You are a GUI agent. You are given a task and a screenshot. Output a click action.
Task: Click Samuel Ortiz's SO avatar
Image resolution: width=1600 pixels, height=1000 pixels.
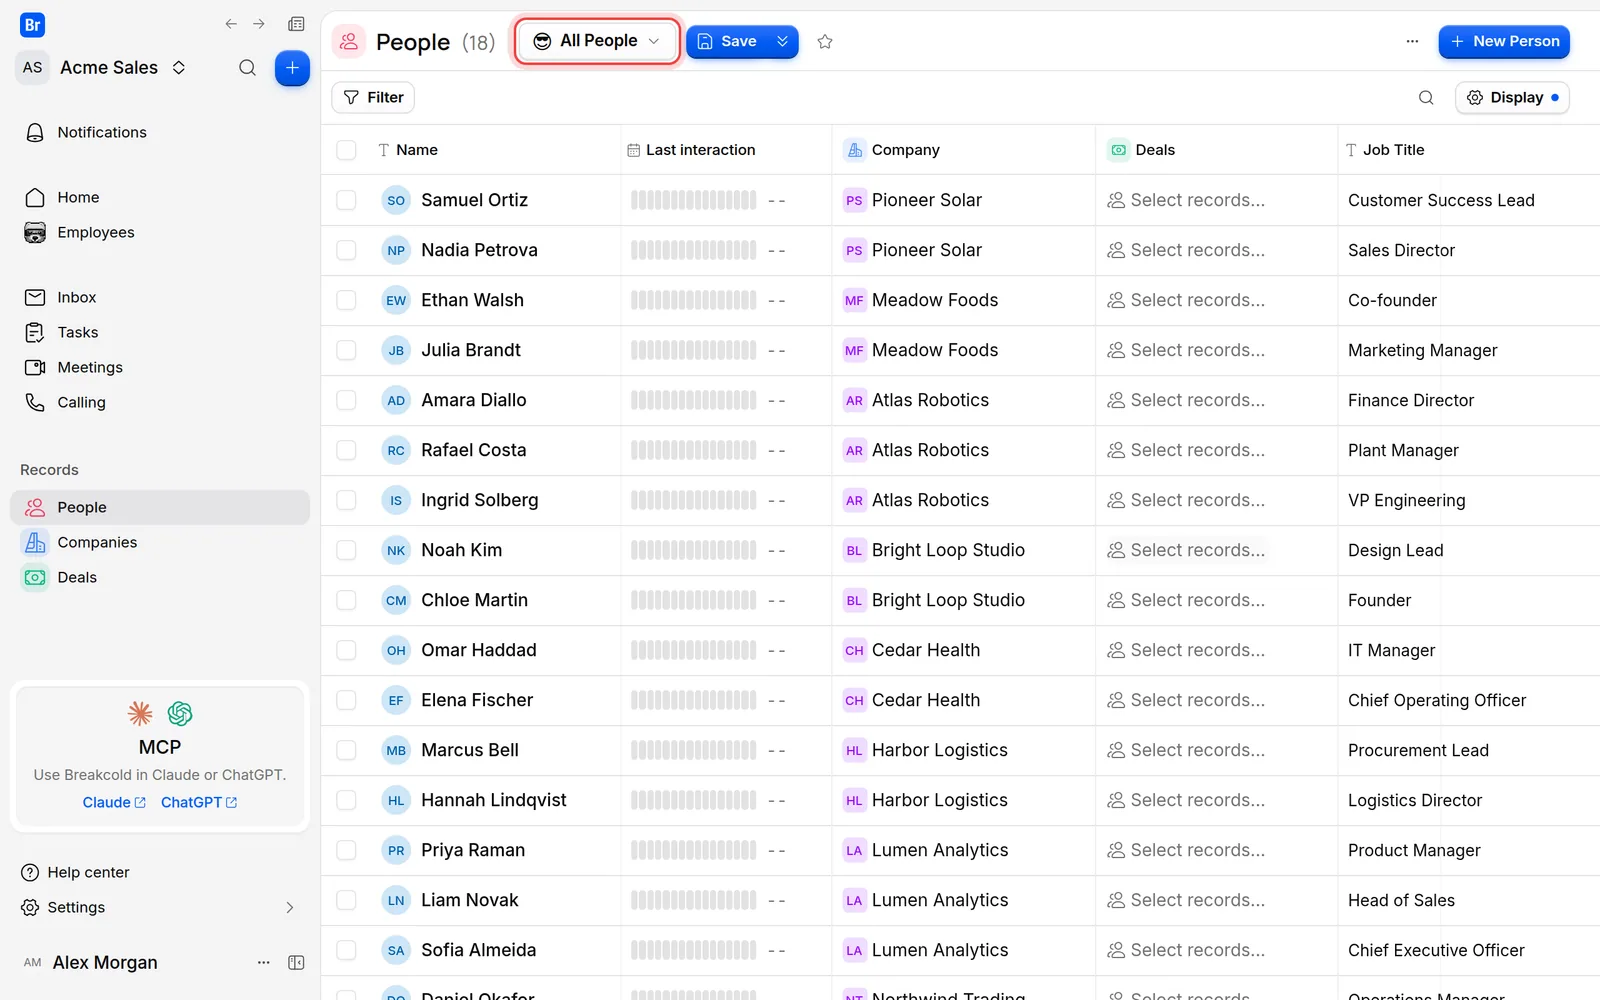click(x=396, y=200)
